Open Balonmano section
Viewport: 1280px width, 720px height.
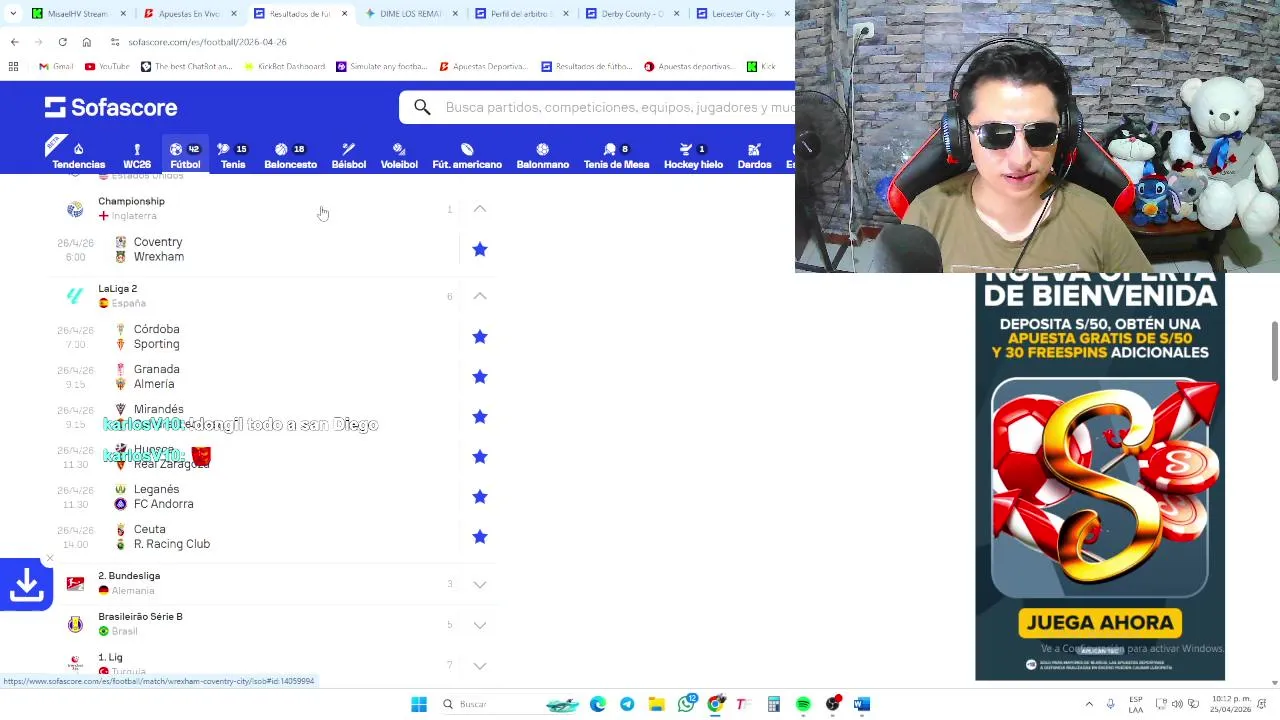point(542,156)
